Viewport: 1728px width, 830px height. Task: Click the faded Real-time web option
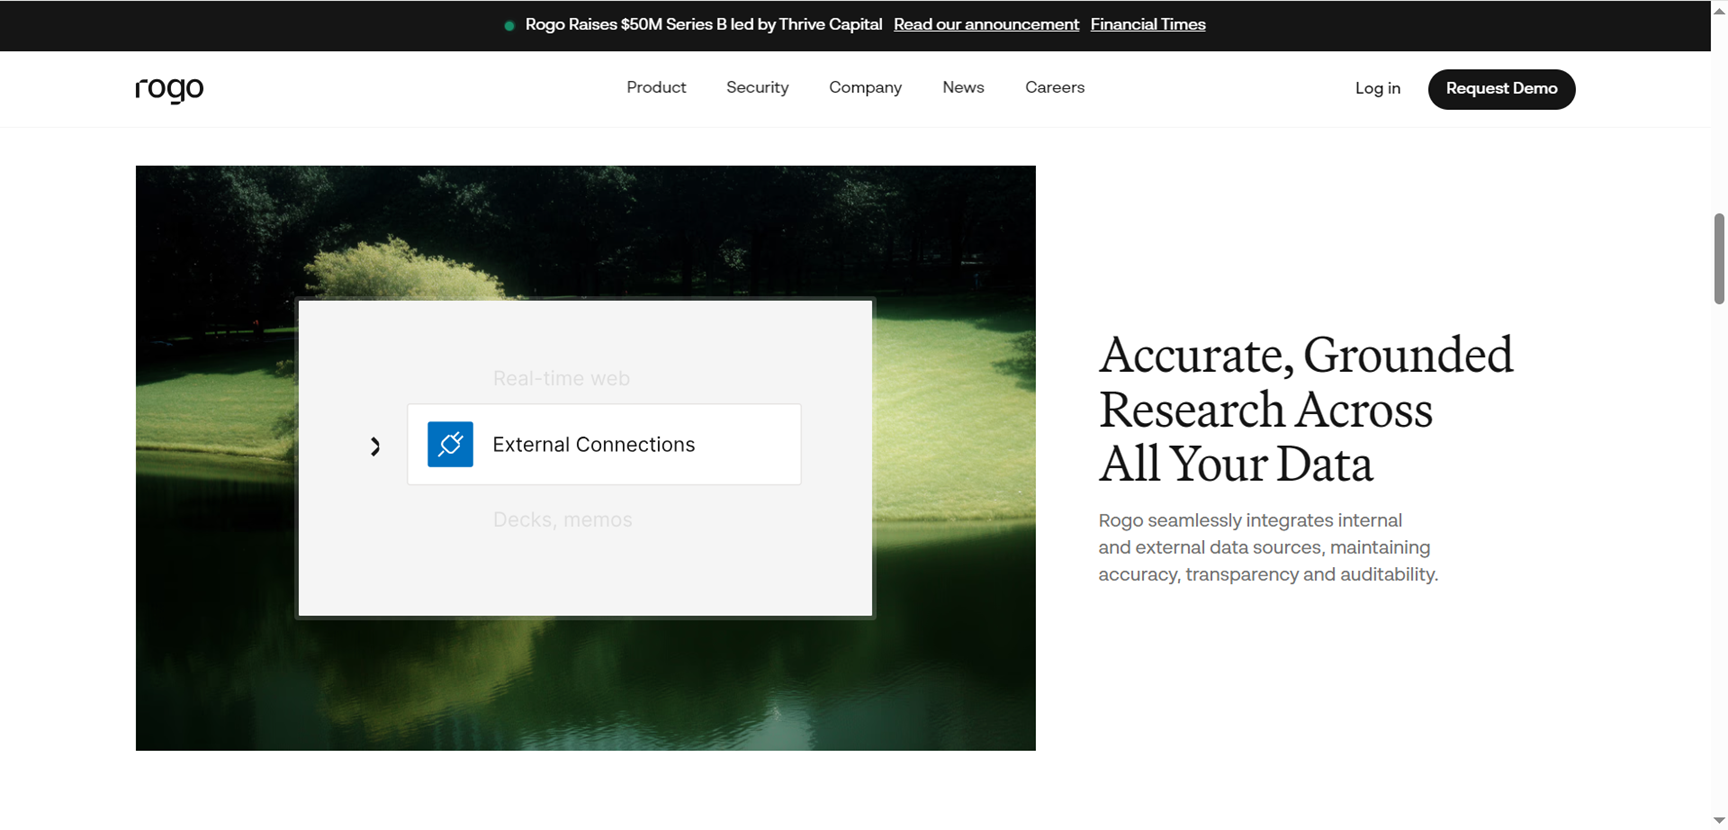point(561,378)
